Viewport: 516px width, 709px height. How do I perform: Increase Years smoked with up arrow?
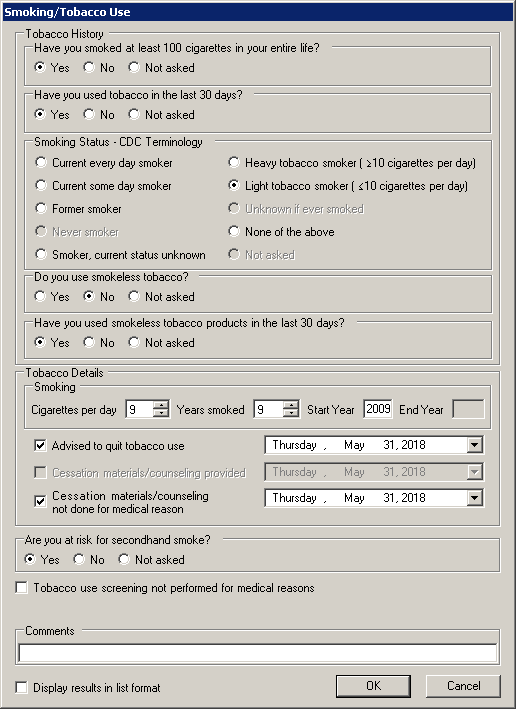coord(291,405)
